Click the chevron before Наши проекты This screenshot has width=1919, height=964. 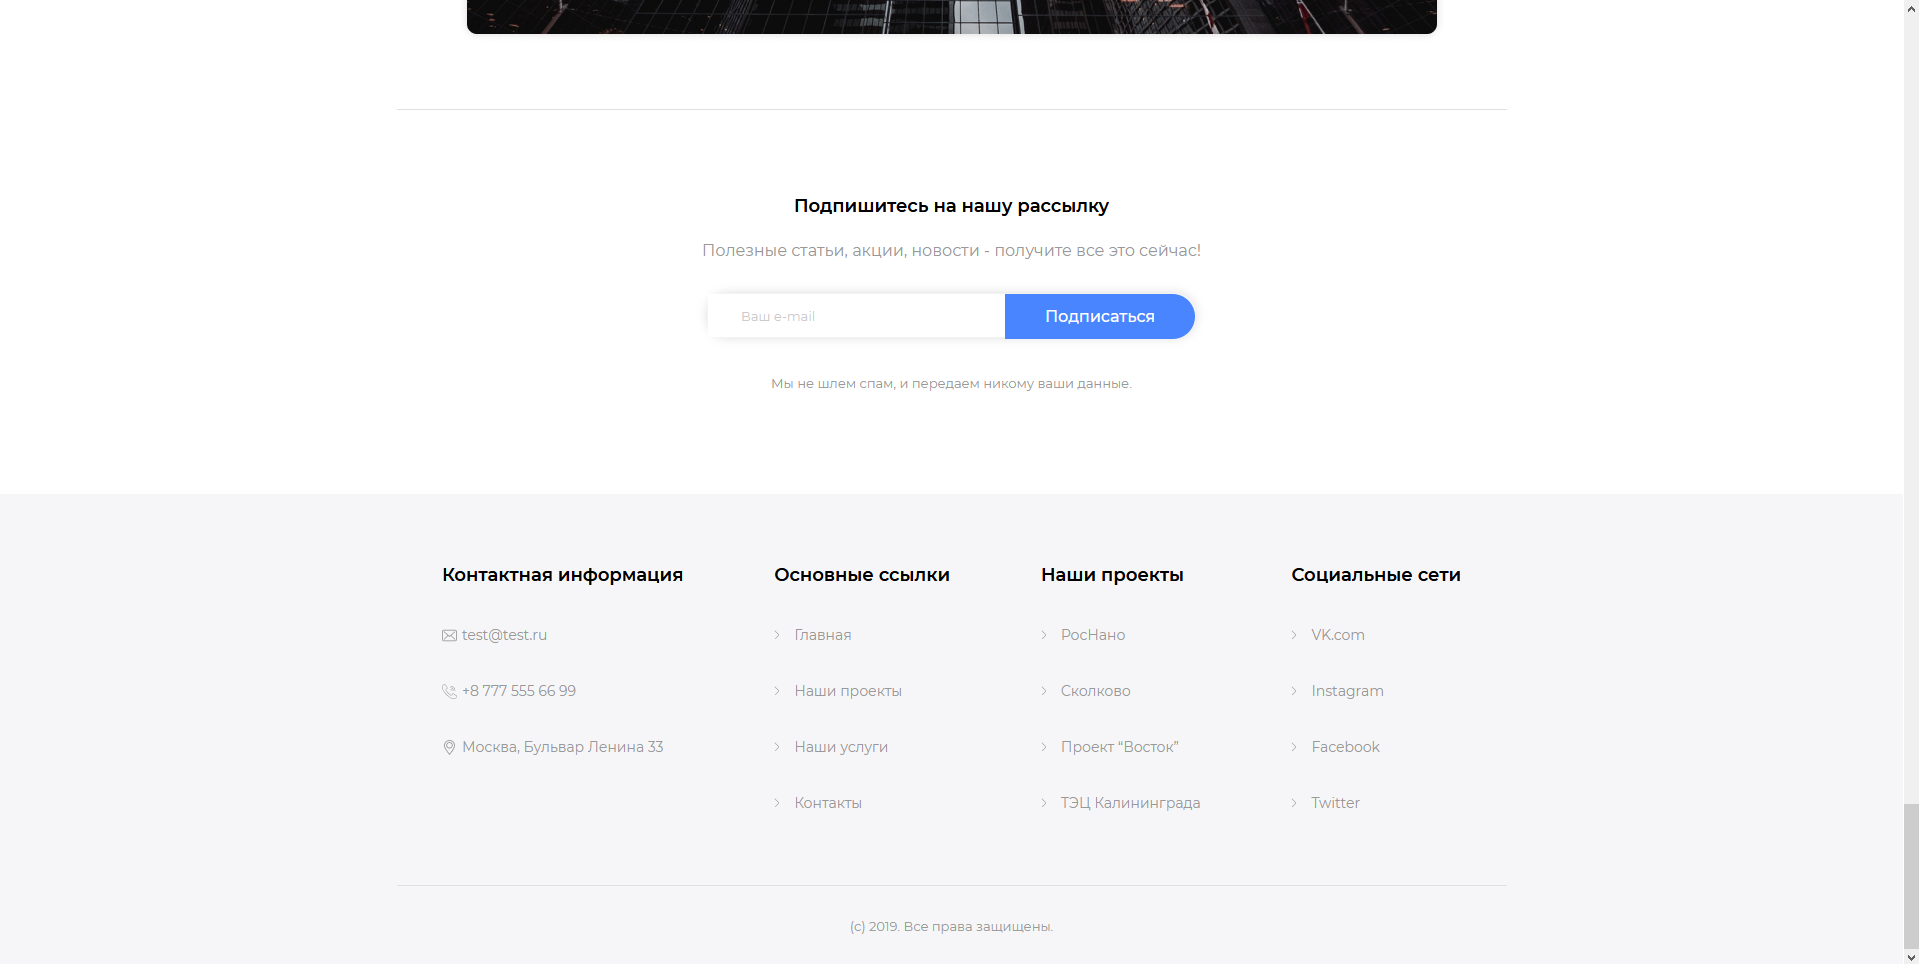777,691
